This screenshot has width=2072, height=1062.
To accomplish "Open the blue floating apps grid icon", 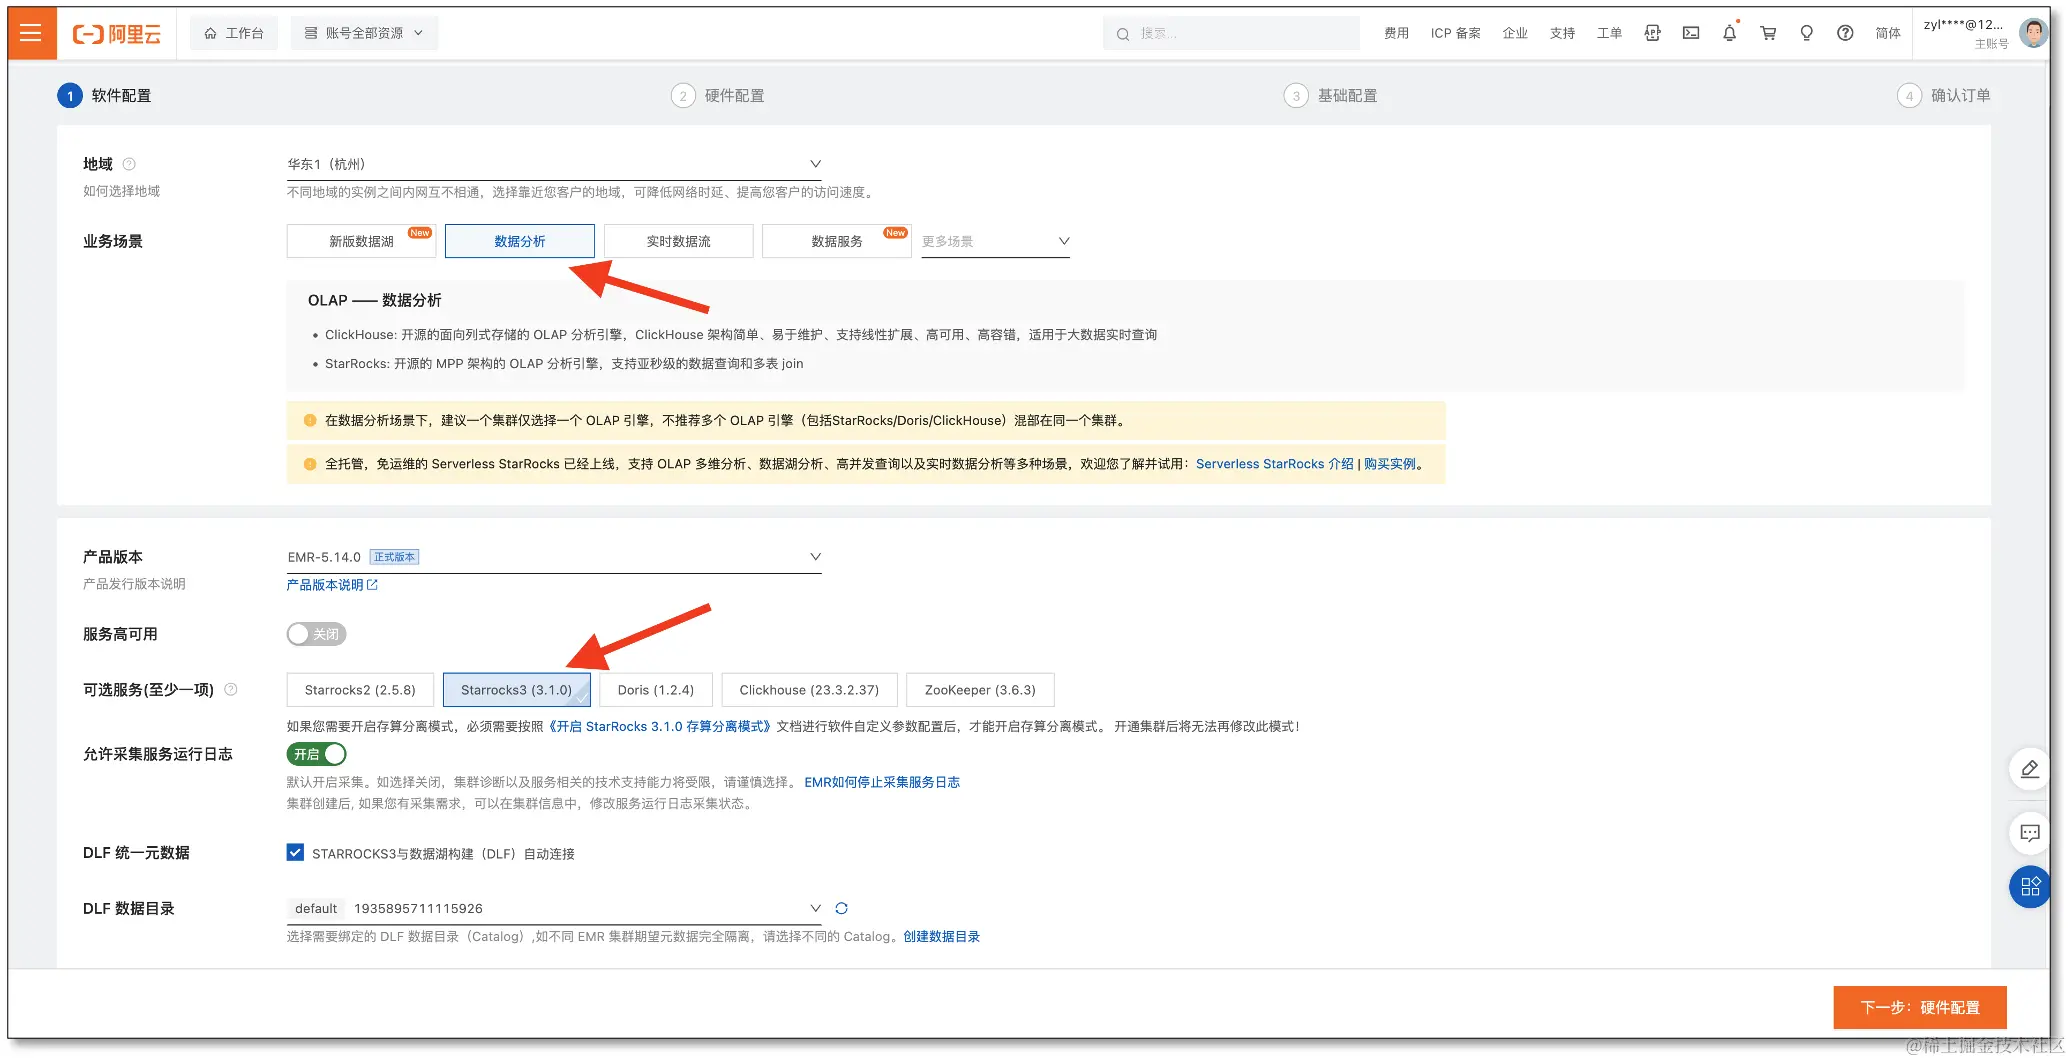I will pyautogui.click(x=2029, y=886).
